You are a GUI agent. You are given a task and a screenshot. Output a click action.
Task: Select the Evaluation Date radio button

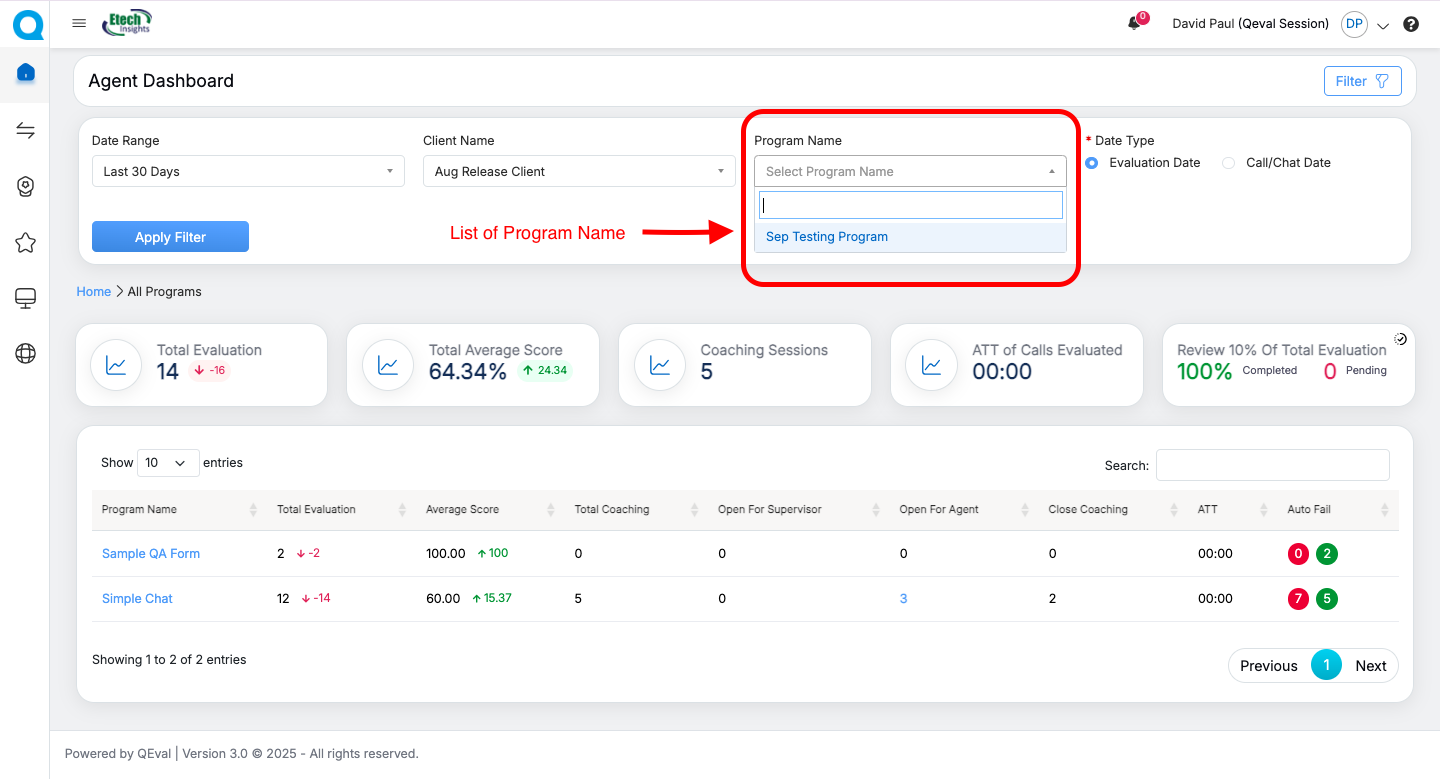pos(1092,163)
